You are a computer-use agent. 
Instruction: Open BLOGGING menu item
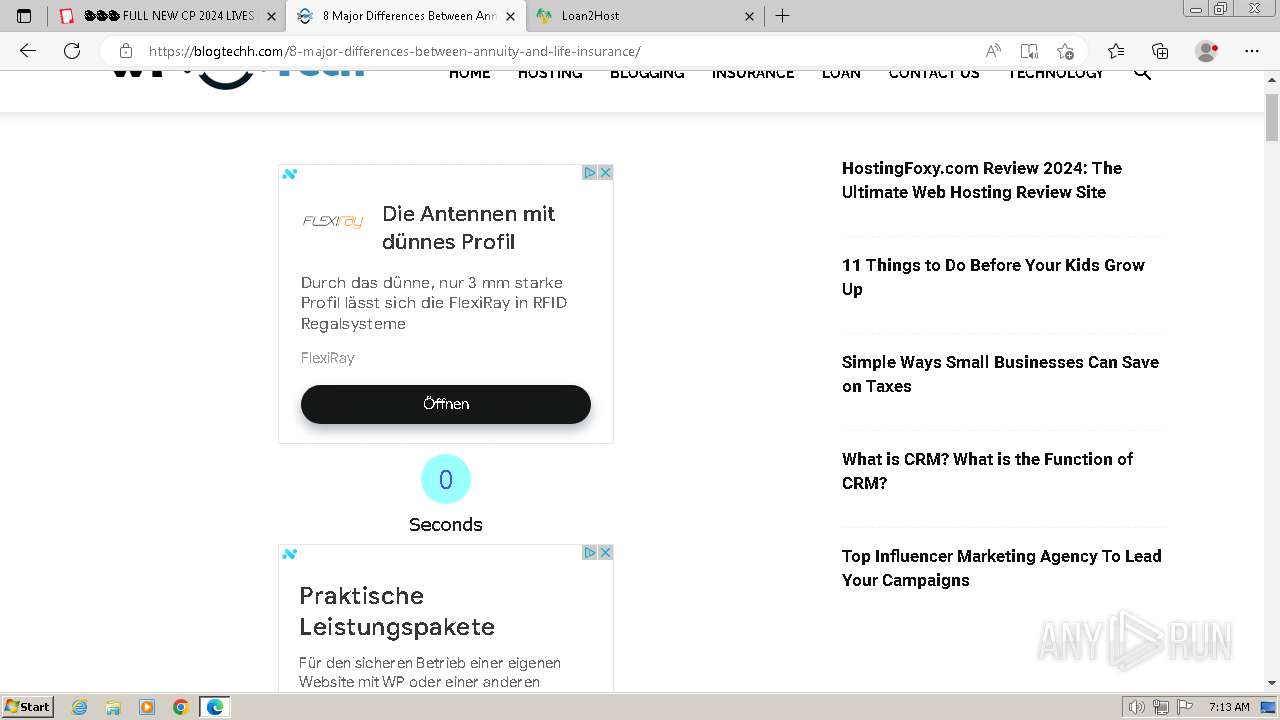[647, 74]
